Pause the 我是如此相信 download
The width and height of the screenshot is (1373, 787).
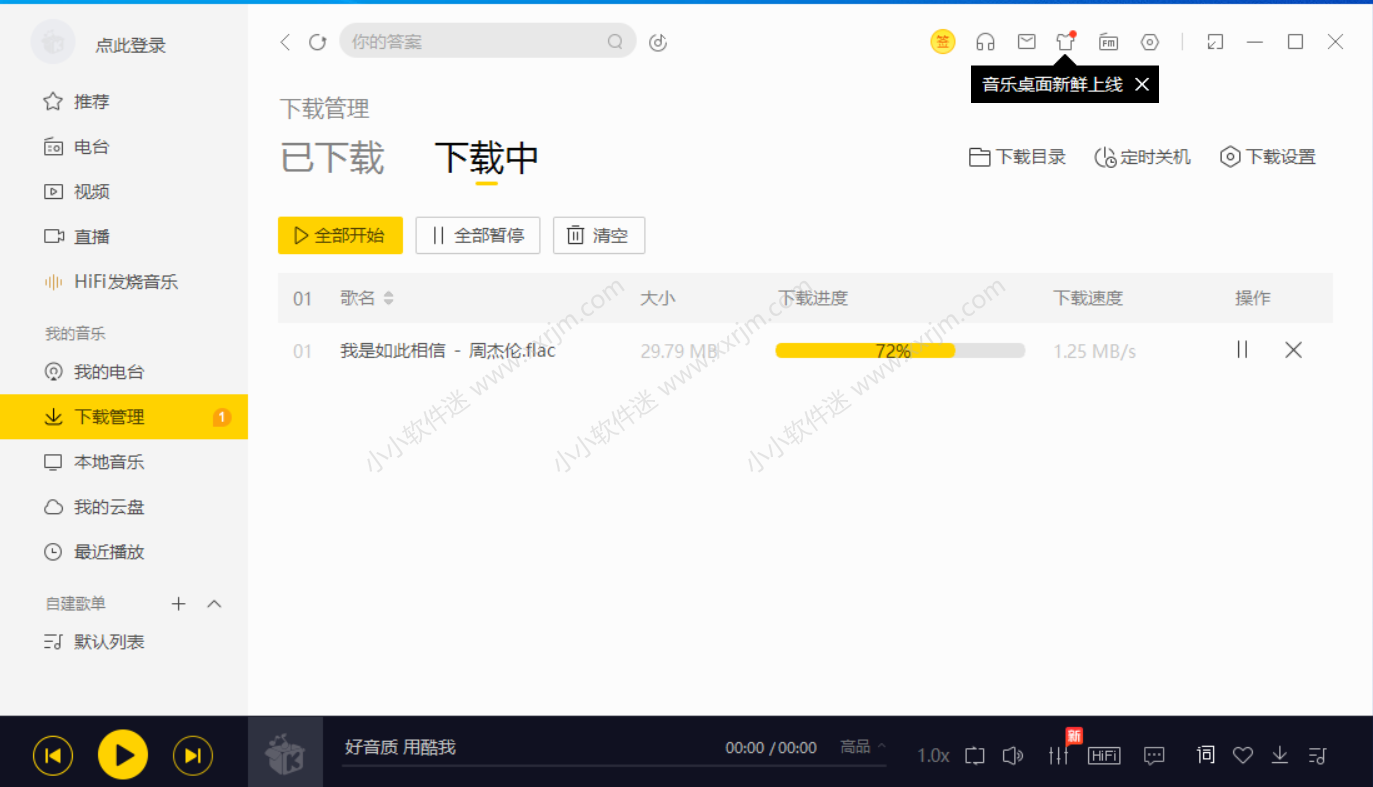[x=1242, y=350]
